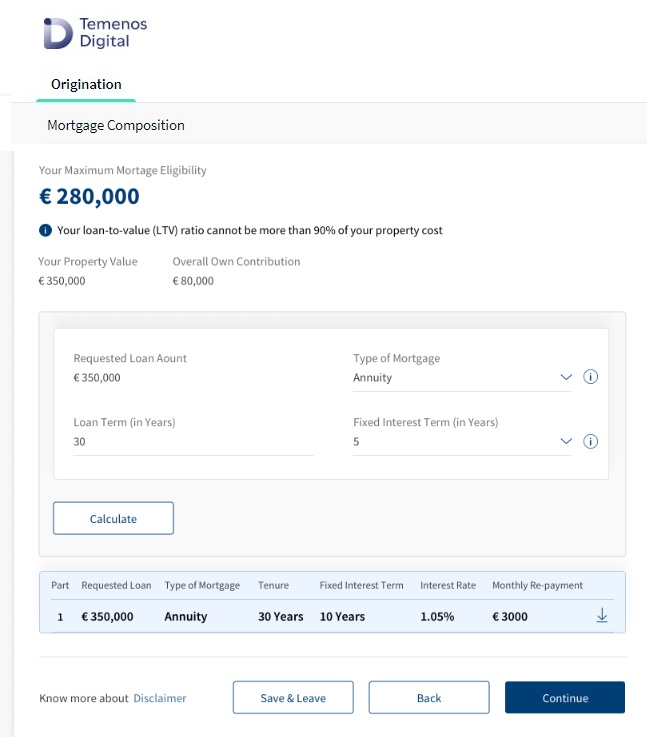Screen dimensions: 647x737
Task: Click the LTV ratio info icon
Action: (45, 230)
